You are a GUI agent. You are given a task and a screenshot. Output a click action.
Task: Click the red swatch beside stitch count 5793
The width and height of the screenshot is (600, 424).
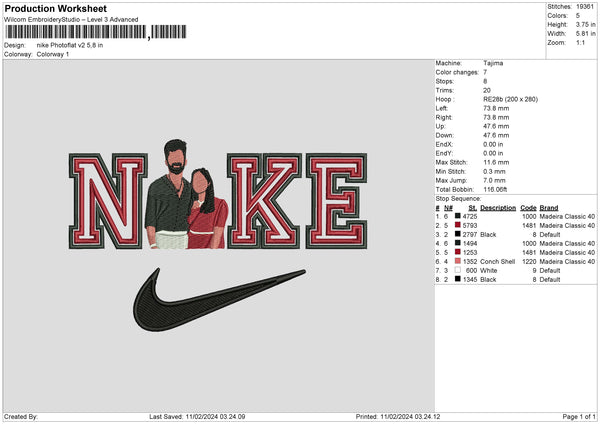pos(458,225)
